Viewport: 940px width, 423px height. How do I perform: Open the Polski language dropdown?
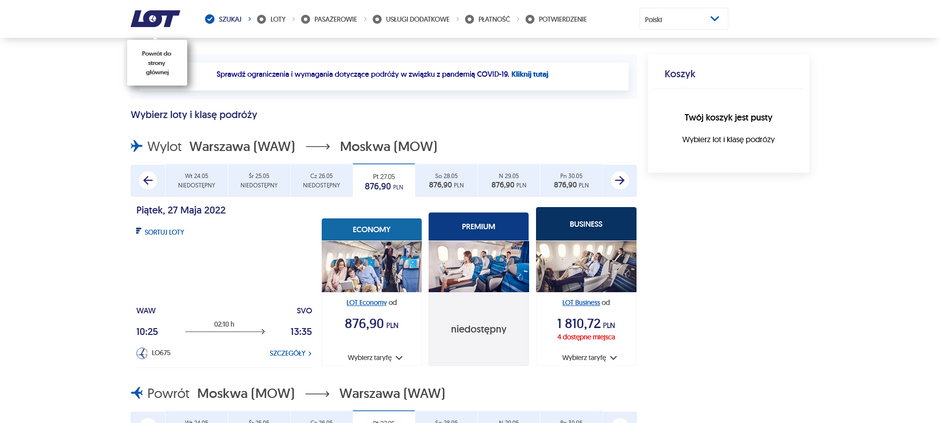(x=683, y=19)
